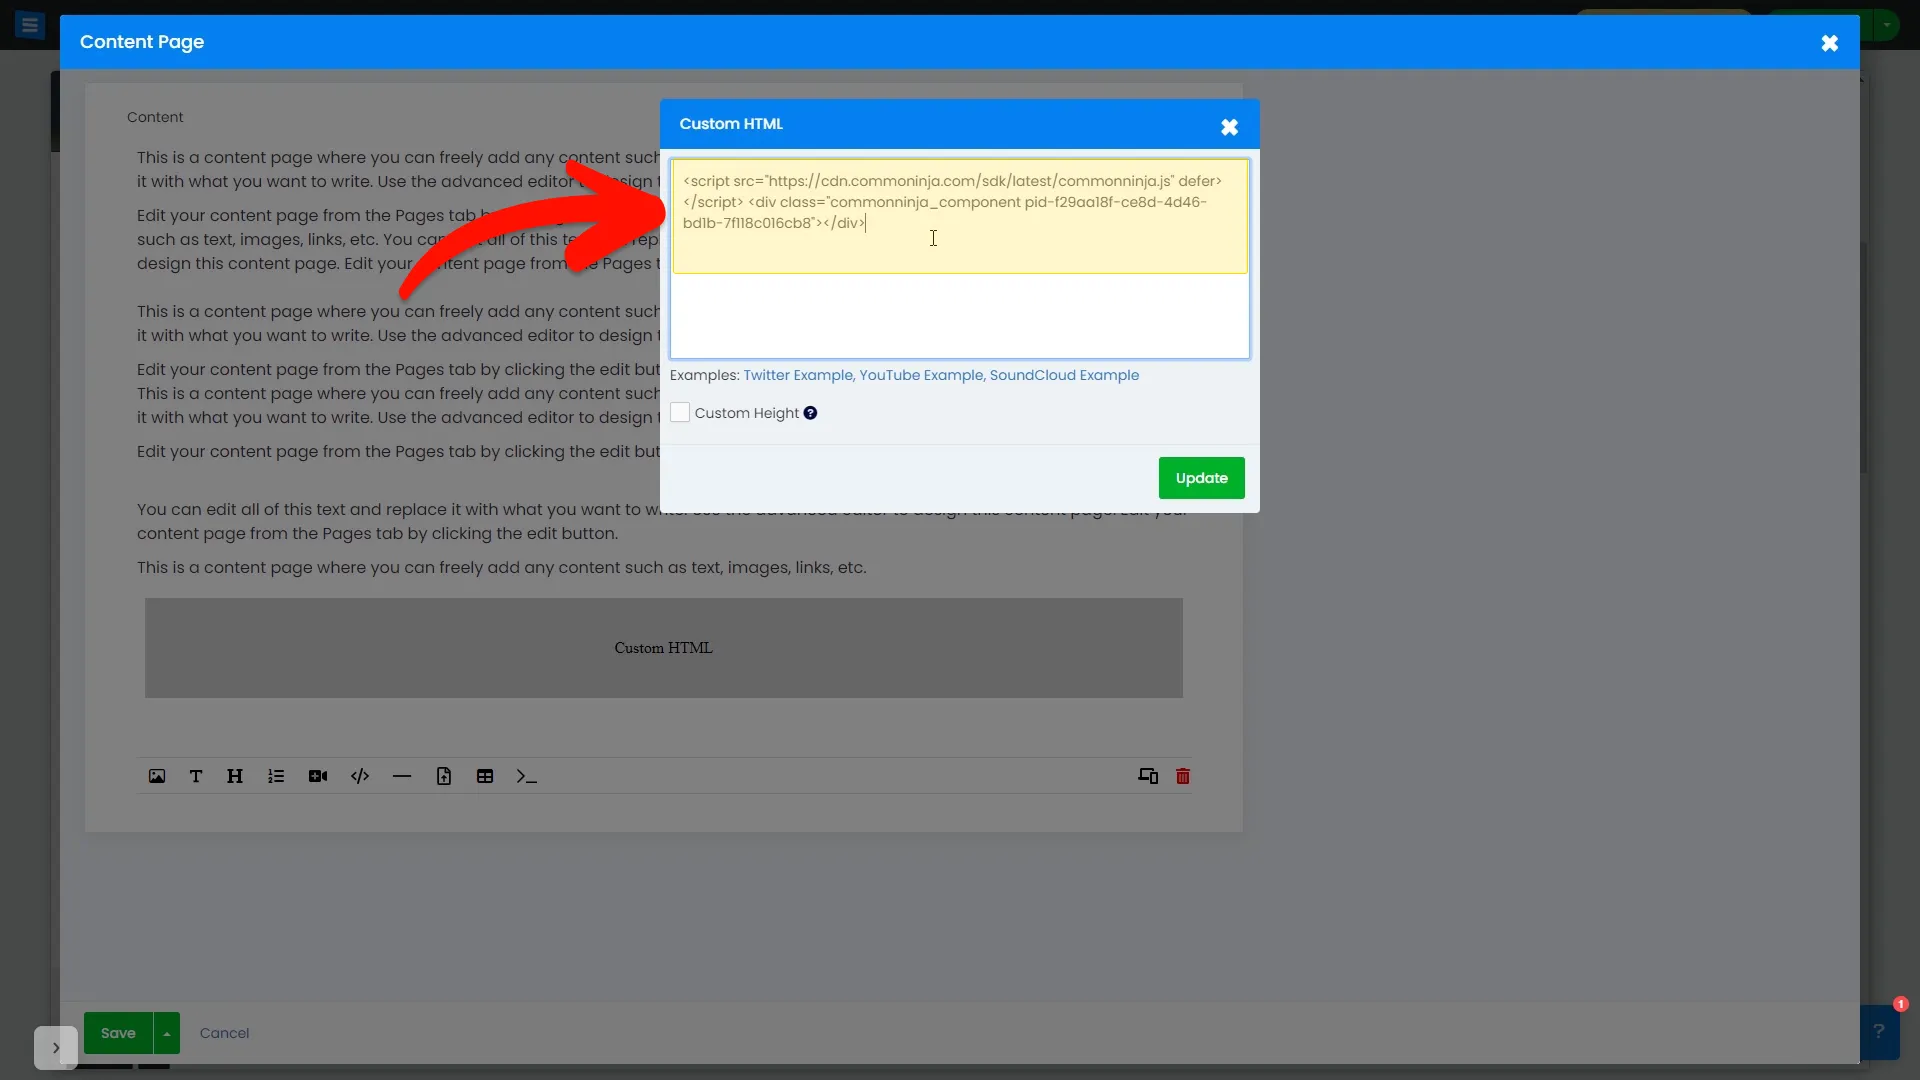Click the 'Custom HTML' dialog title

(x=731, y=124)
